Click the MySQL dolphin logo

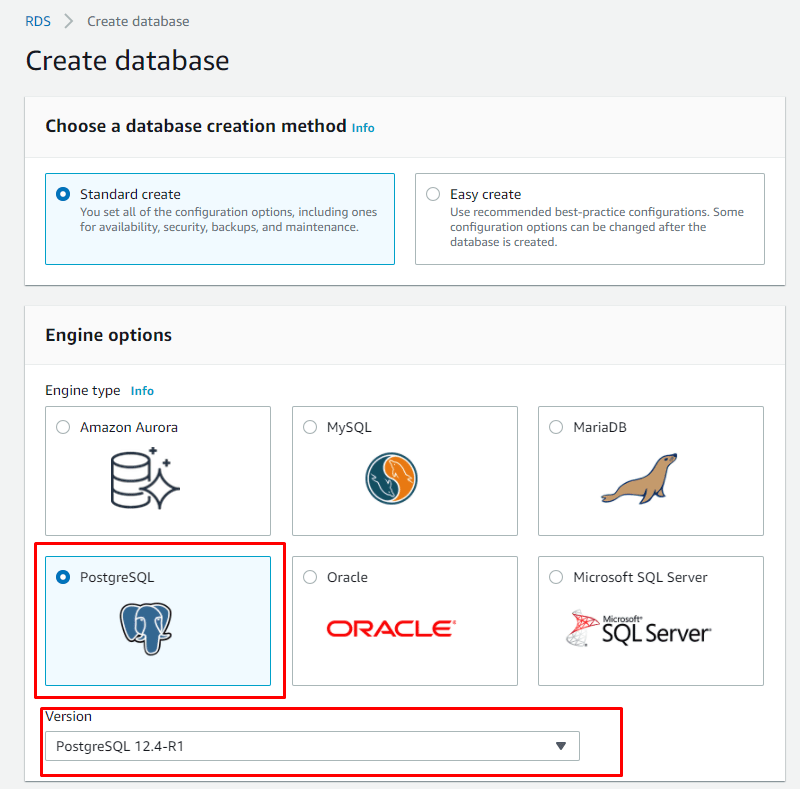tap(391, 478)
